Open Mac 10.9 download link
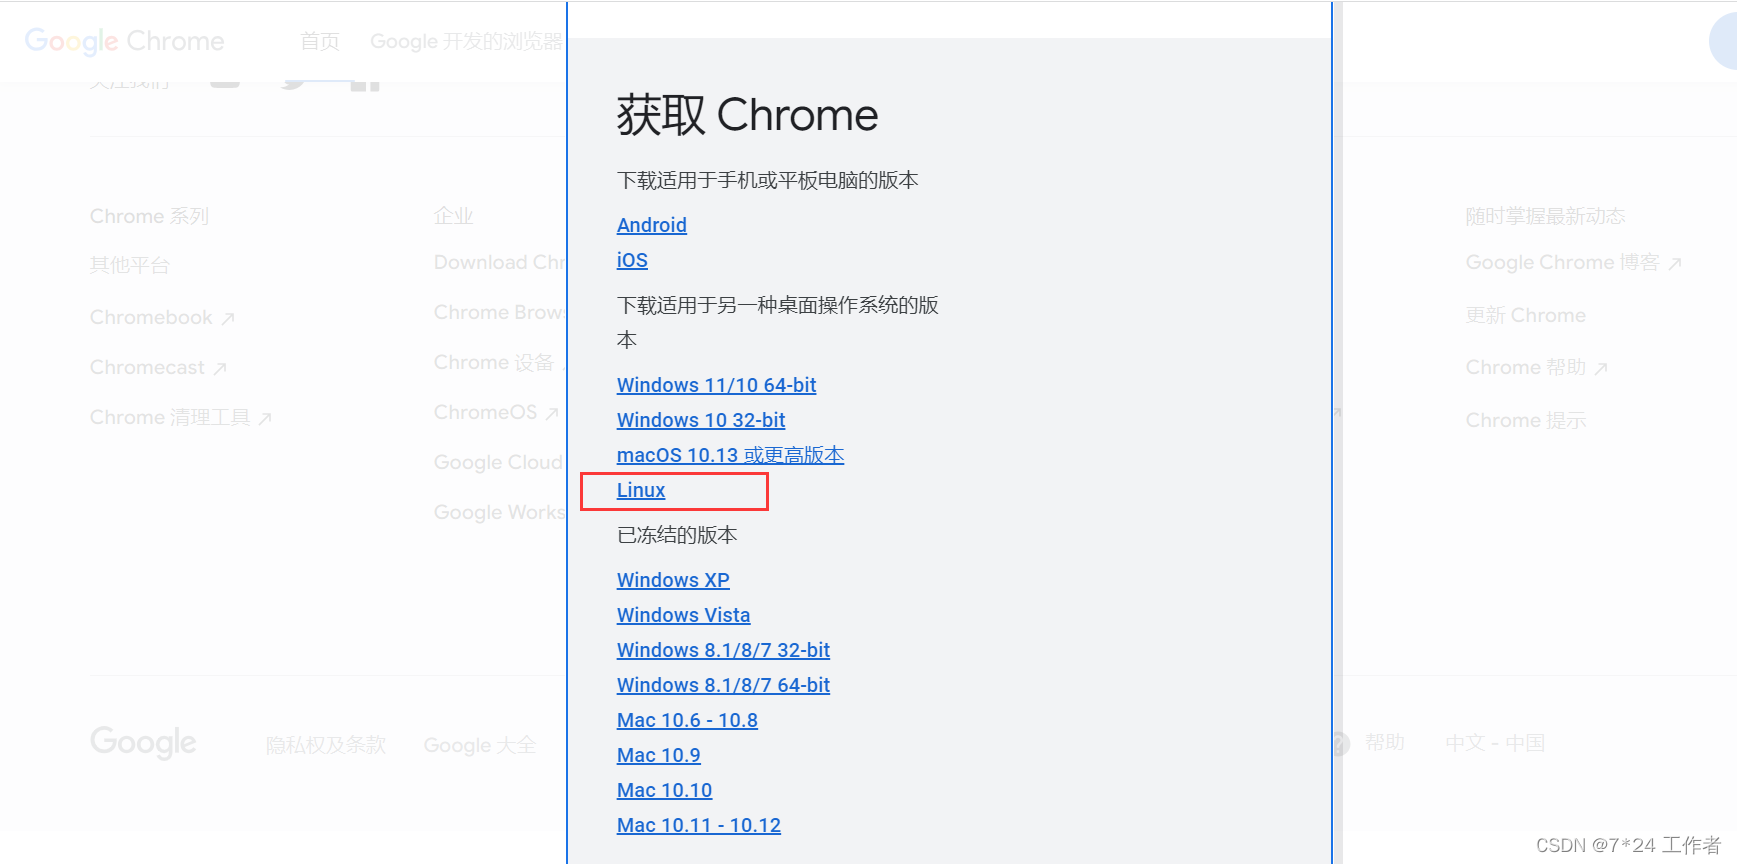The width and height of the screenshot is (1737, 864). pos(658,755)
